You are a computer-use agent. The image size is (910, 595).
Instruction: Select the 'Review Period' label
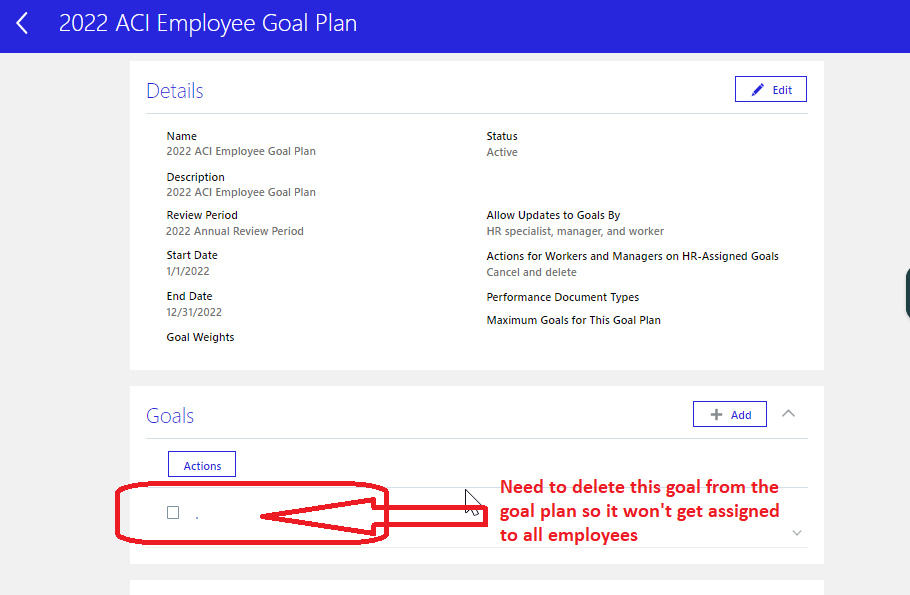tap(202, 215)
